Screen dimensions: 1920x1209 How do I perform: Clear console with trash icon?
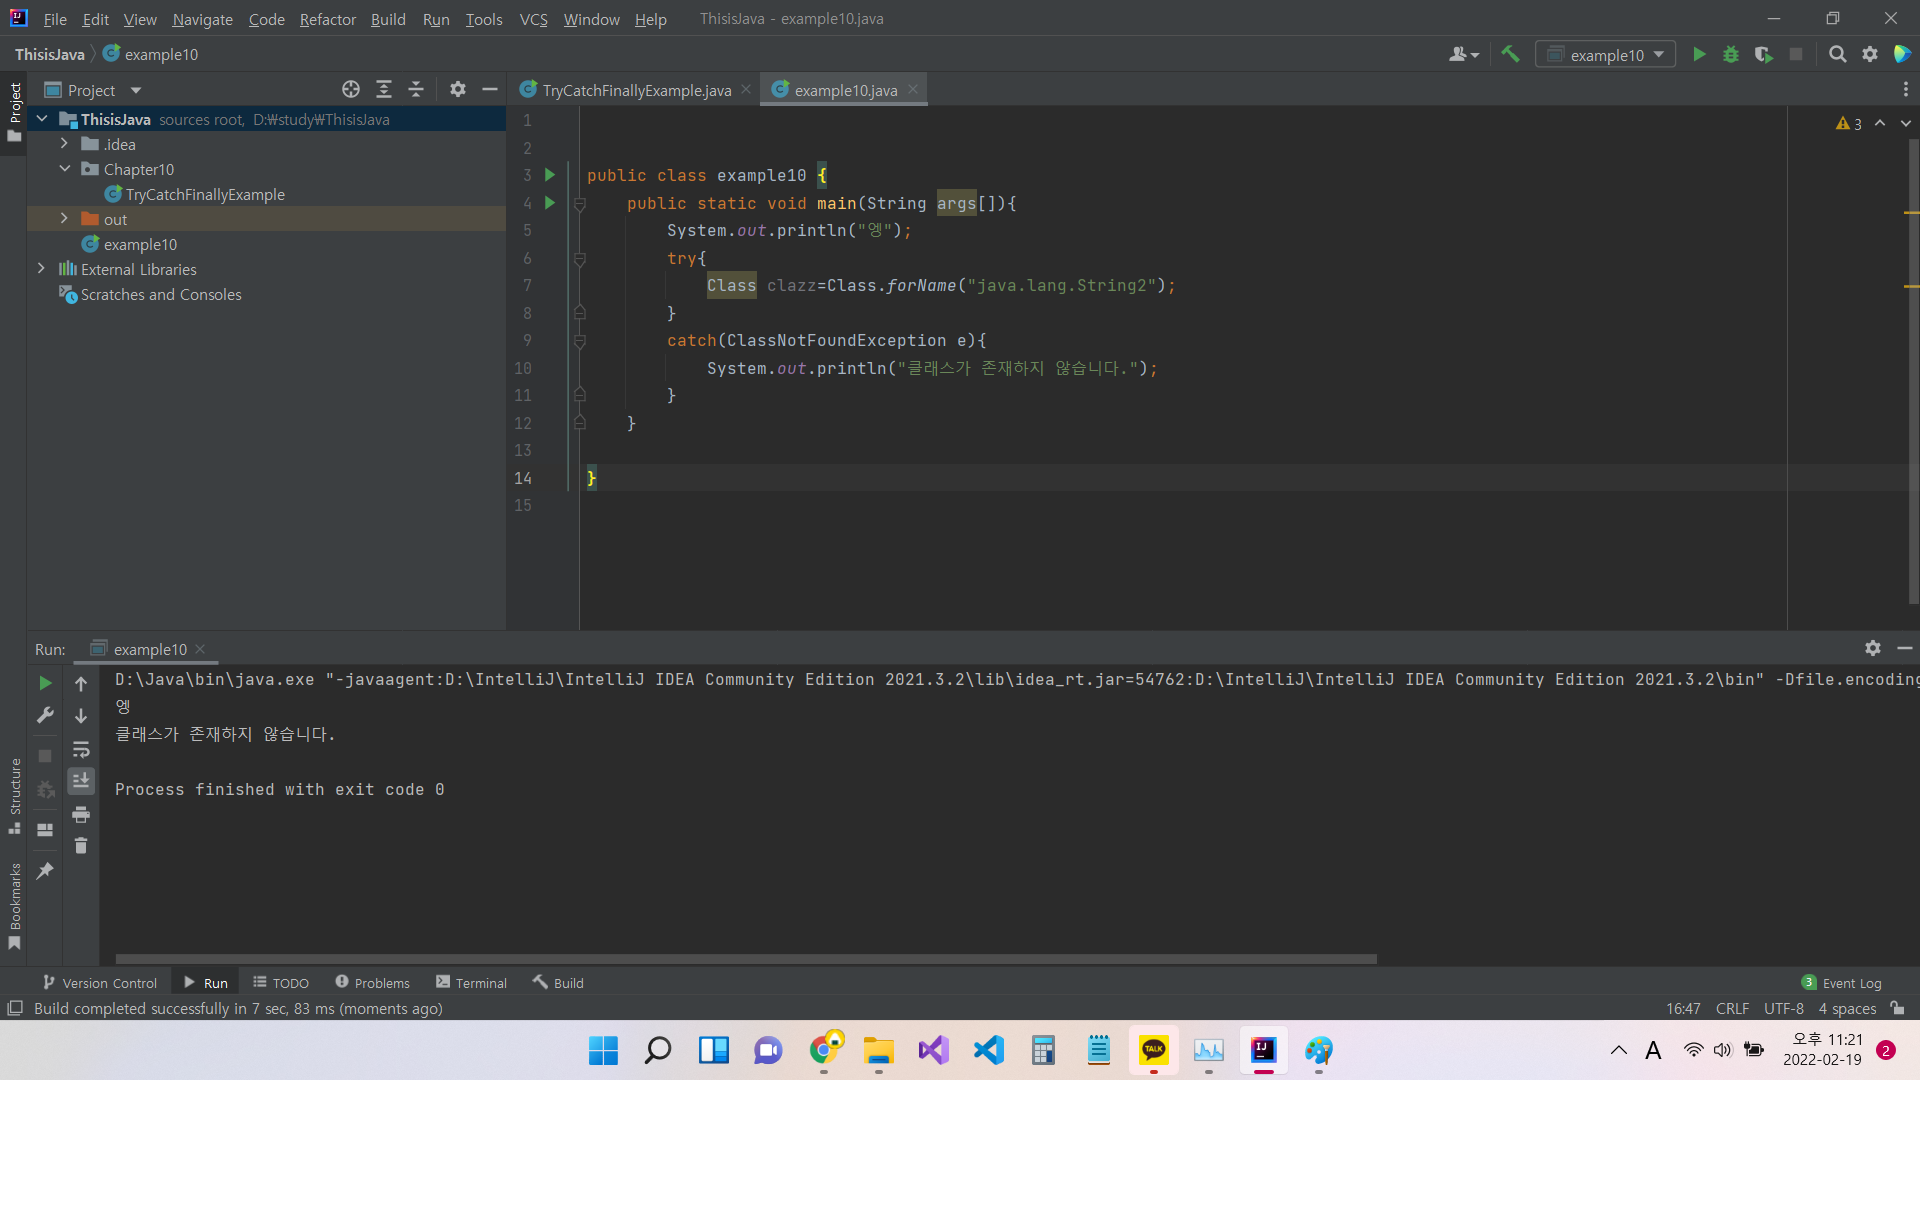pyautogui.click(x=81, y=846)
